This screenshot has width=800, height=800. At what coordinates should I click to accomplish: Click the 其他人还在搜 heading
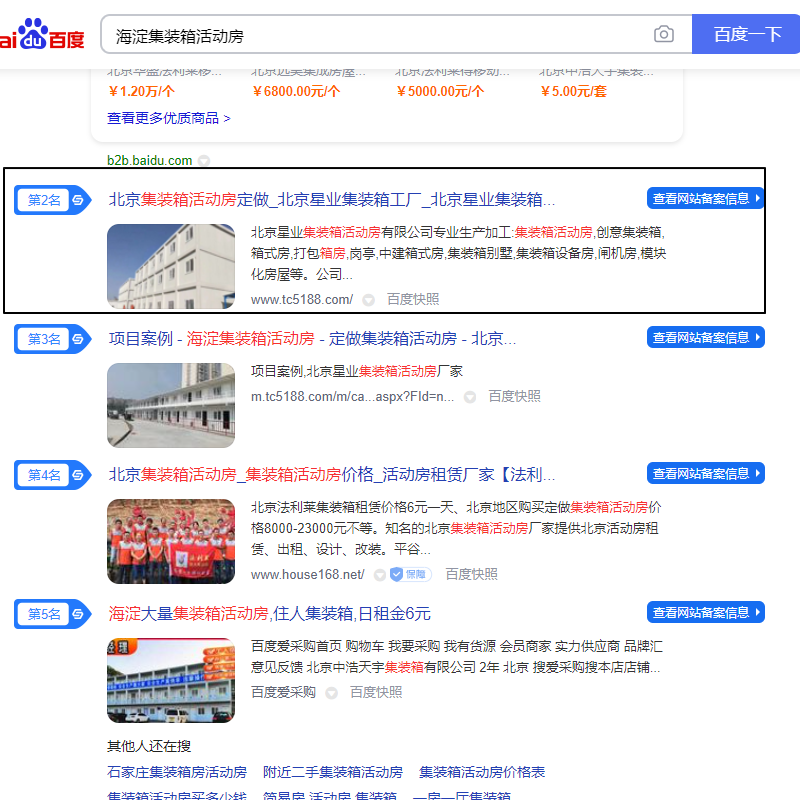149,746
